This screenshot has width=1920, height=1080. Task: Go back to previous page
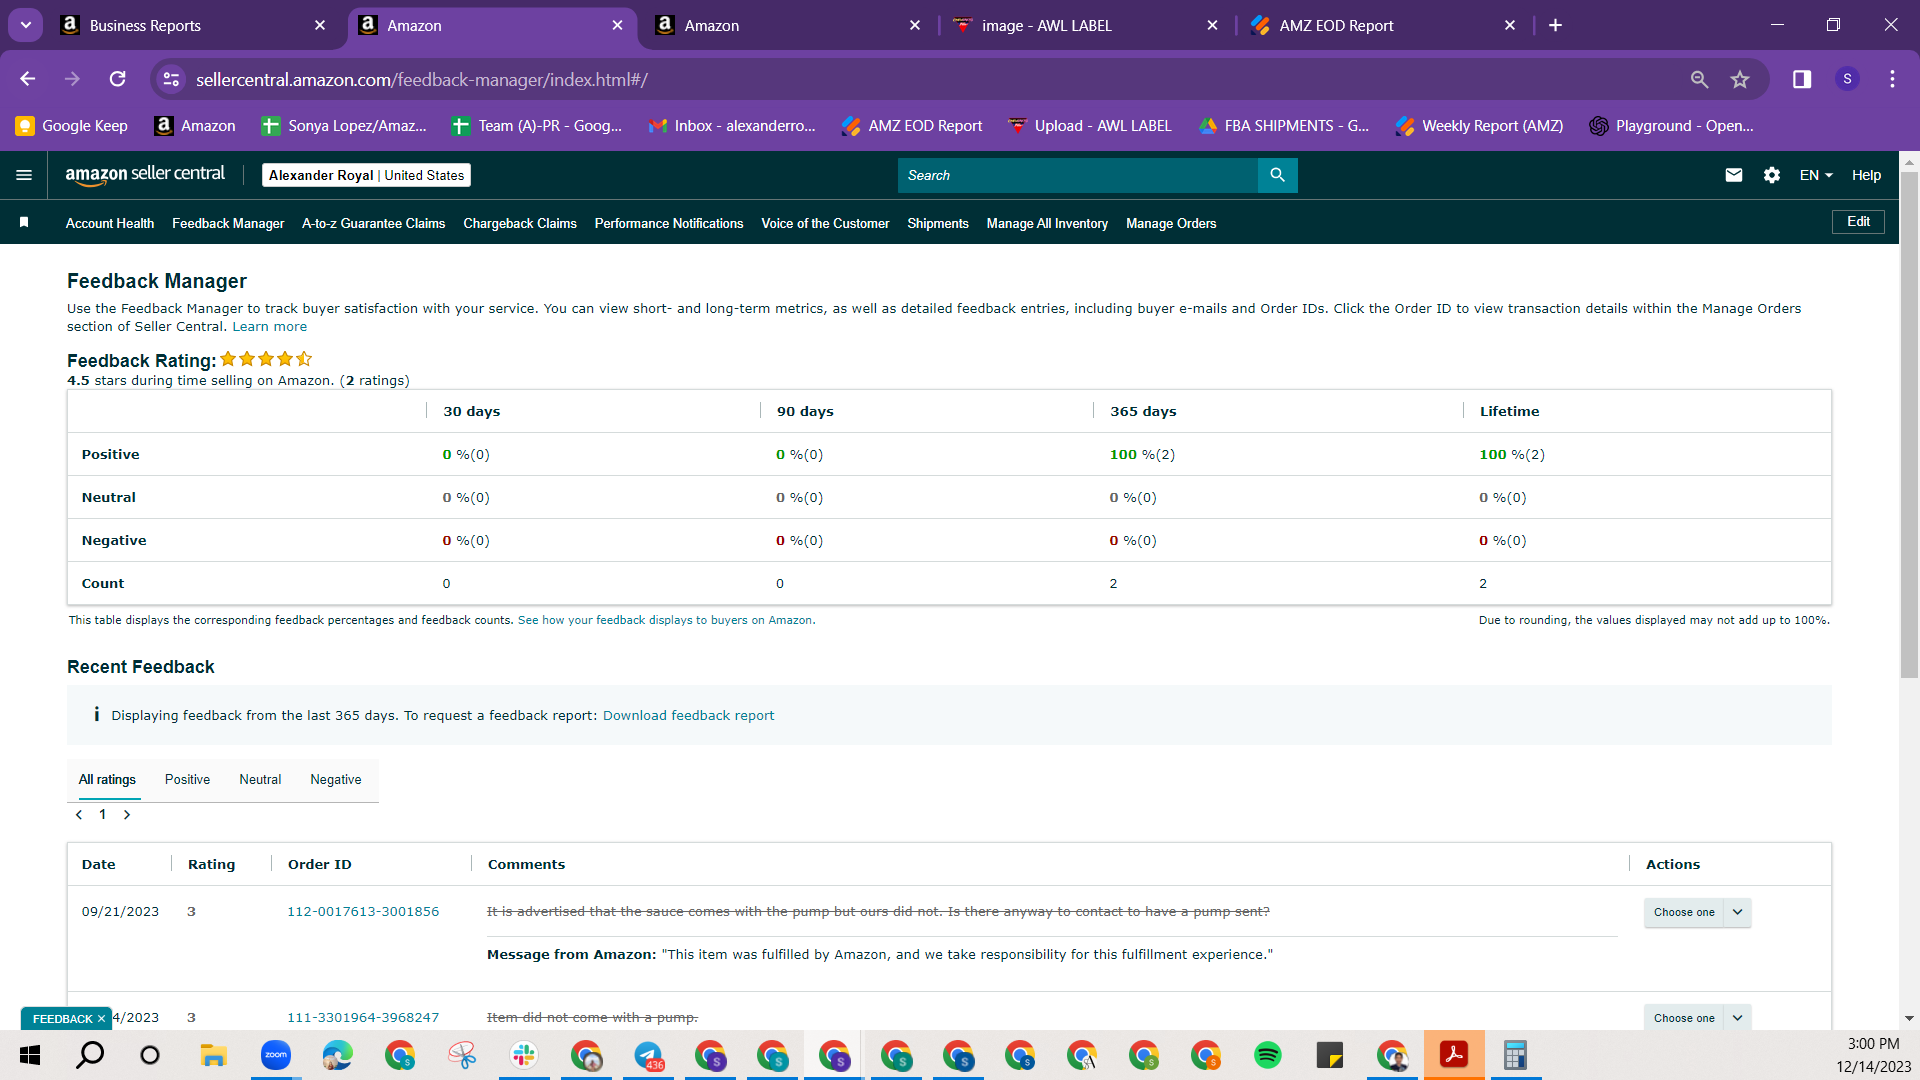pyautogui.click(x=28, y=79)
